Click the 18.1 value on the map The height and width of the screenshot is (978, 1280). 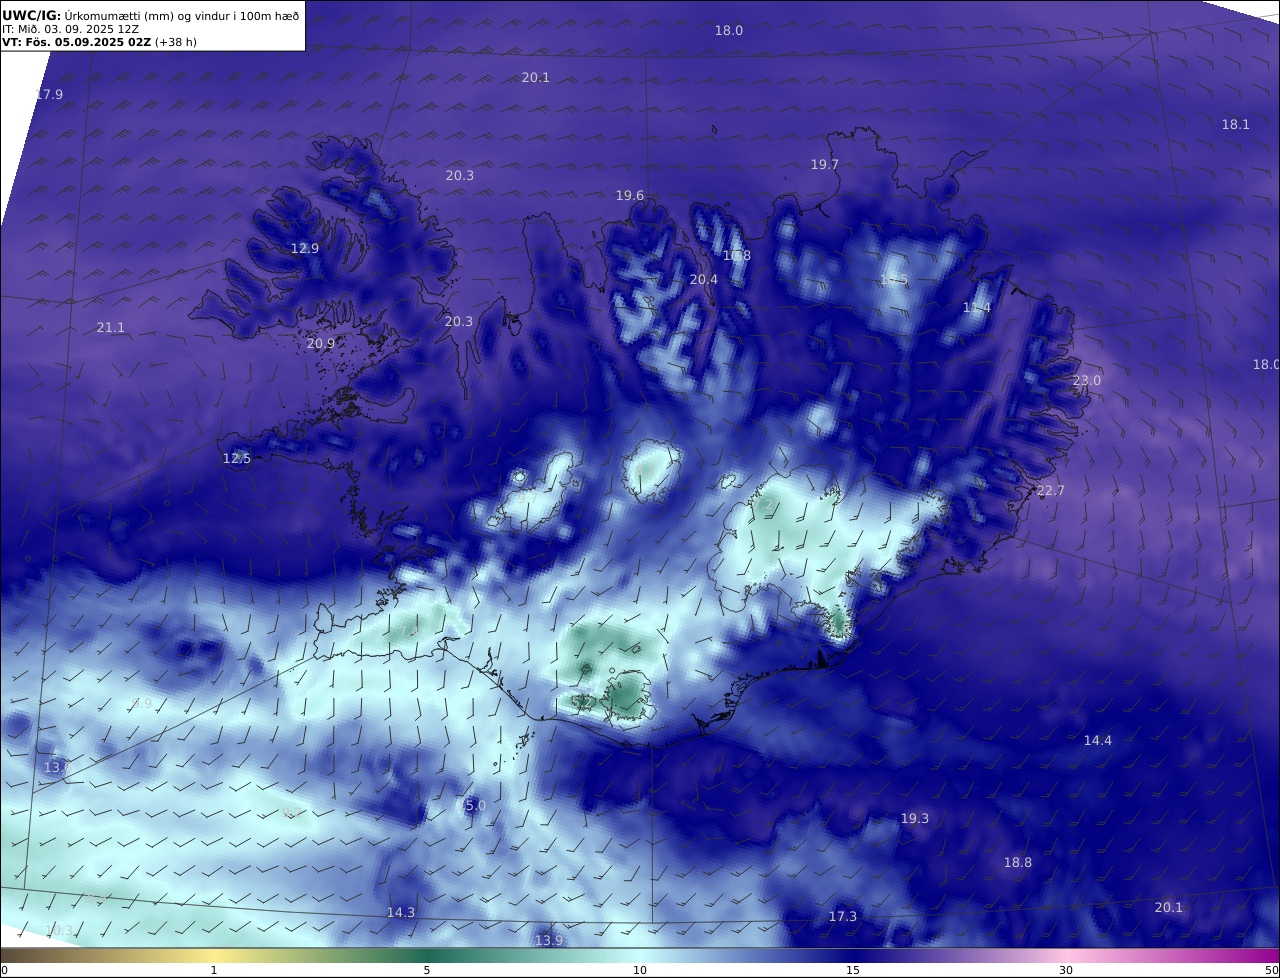(x=1235, y=124)
